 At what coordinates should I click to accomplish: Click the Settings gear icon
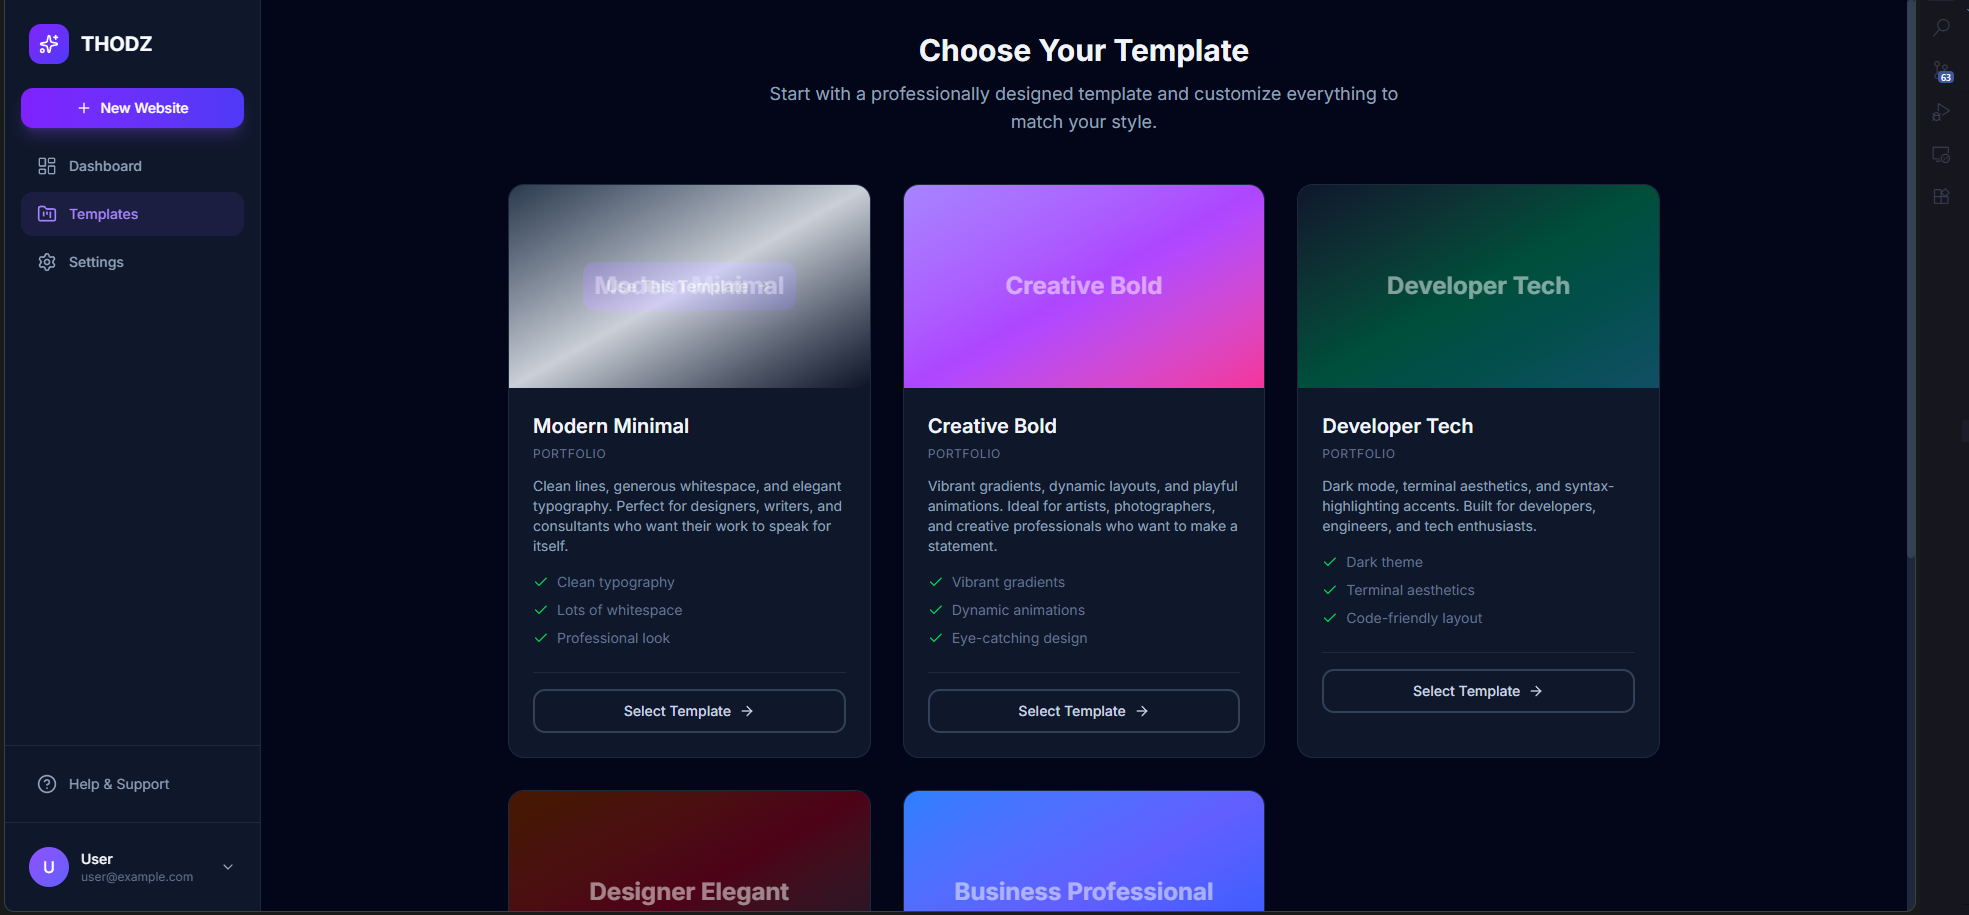click(47, 262)
